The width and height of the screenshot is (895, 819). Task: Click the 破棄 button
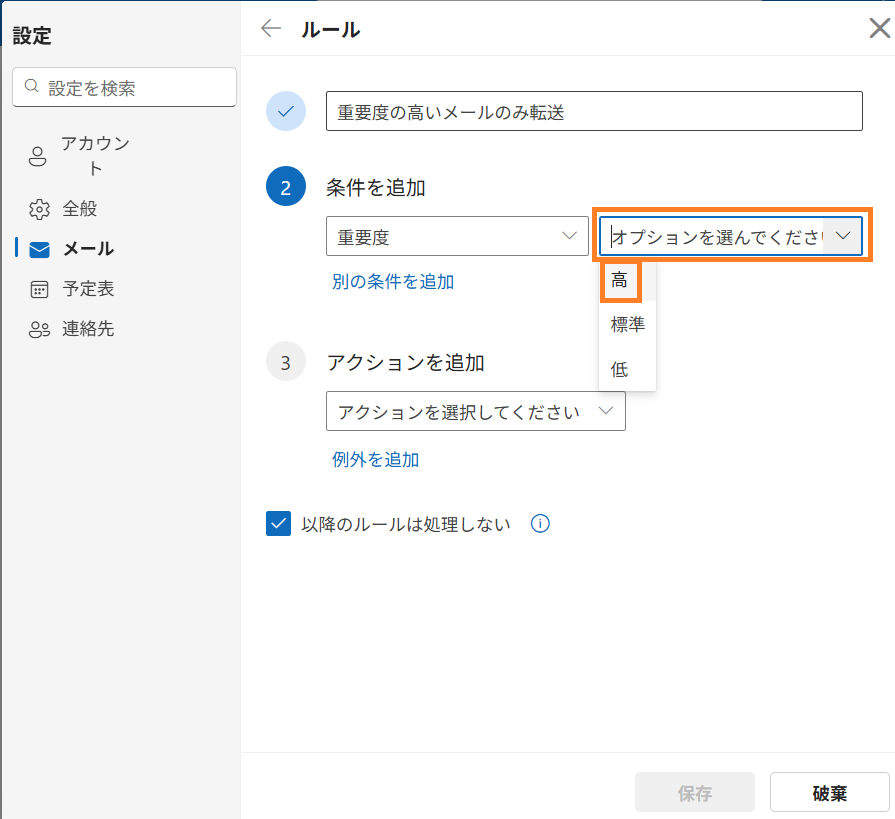click(x=829, y=793)
